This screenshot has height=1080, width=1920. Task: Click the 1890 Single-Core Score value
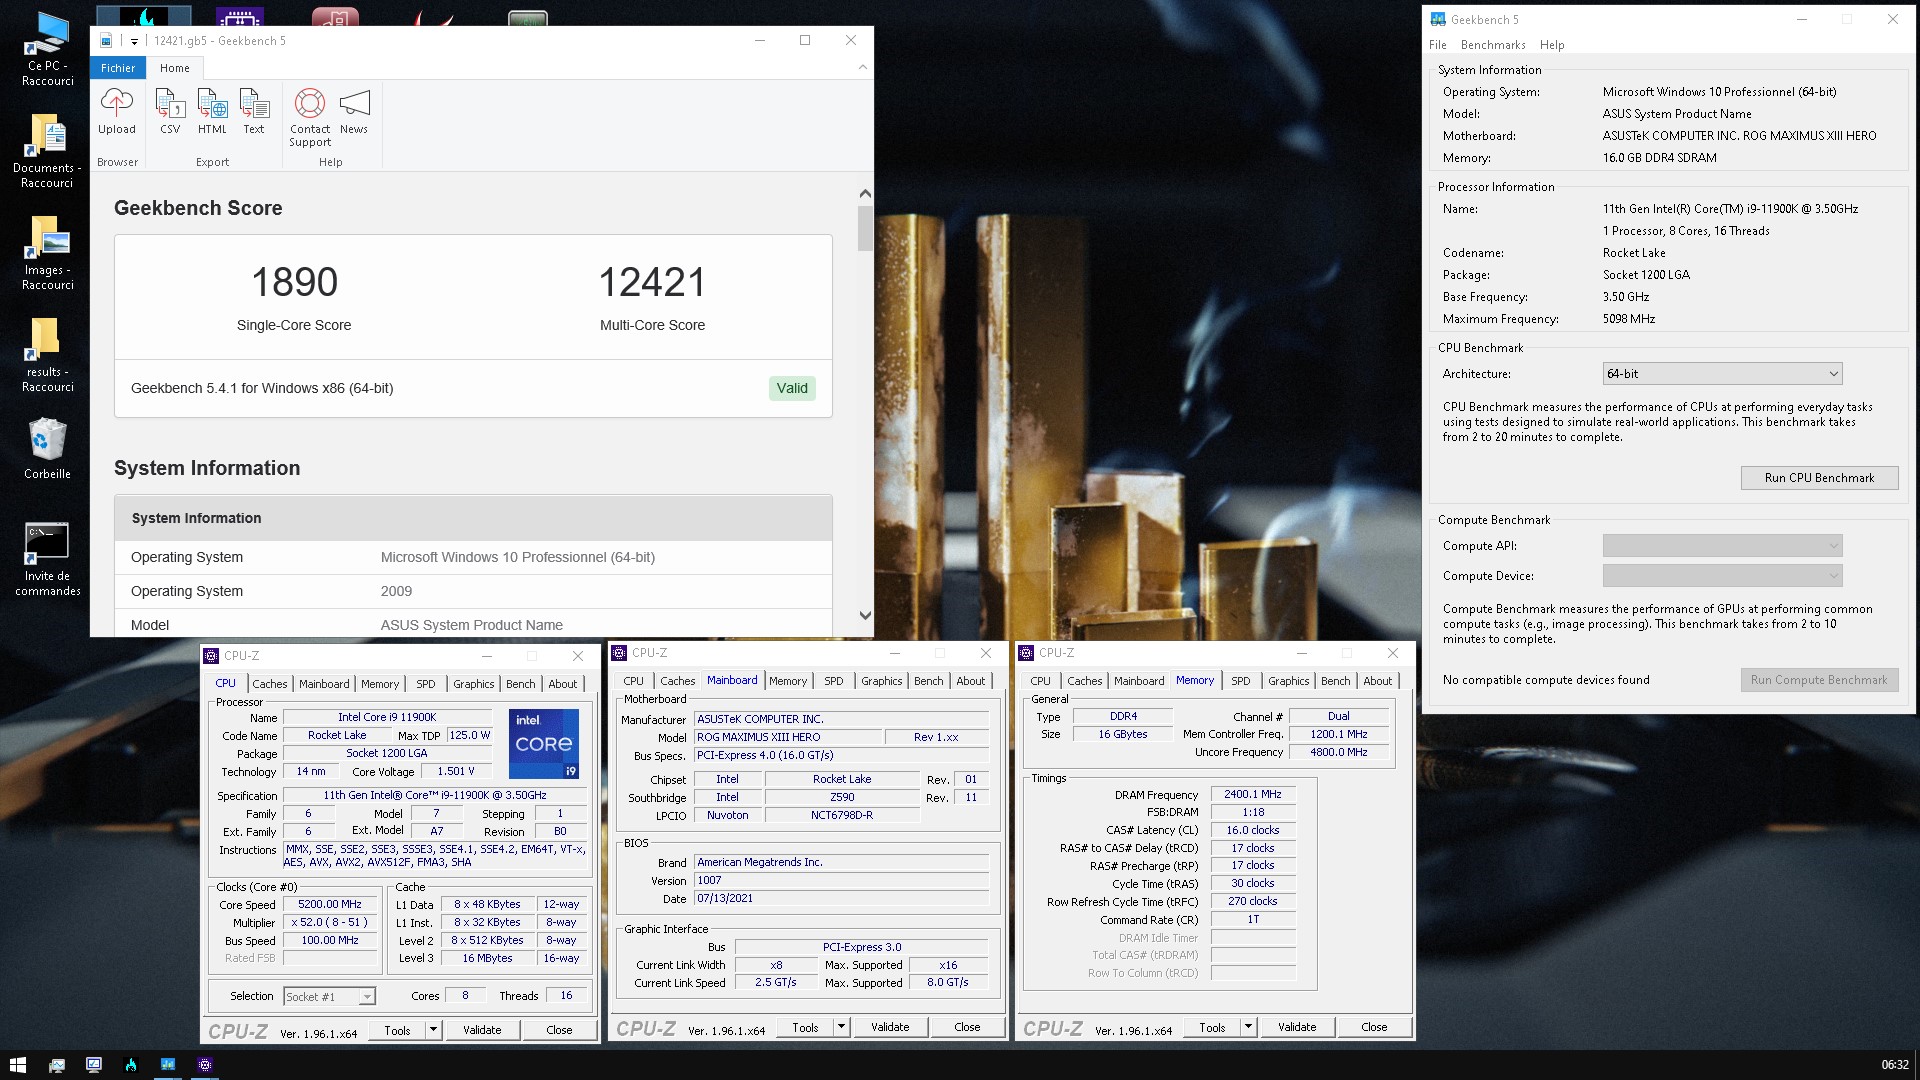(x=294, y=282)
